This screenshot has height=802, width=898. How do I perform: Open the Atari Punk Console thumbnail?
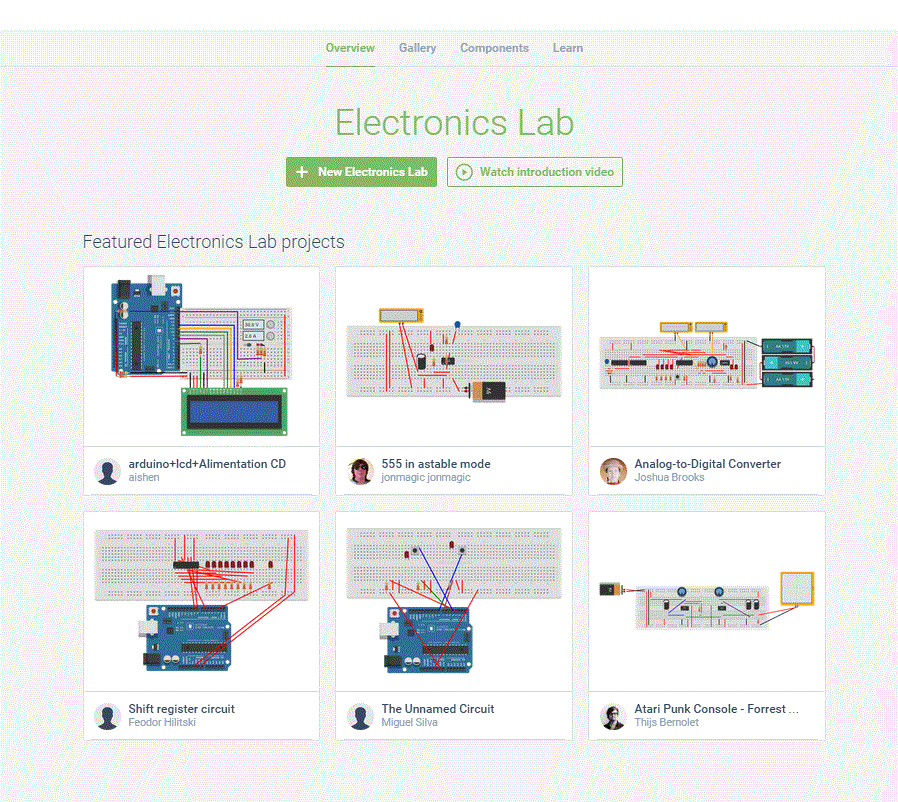coord(706,600)
